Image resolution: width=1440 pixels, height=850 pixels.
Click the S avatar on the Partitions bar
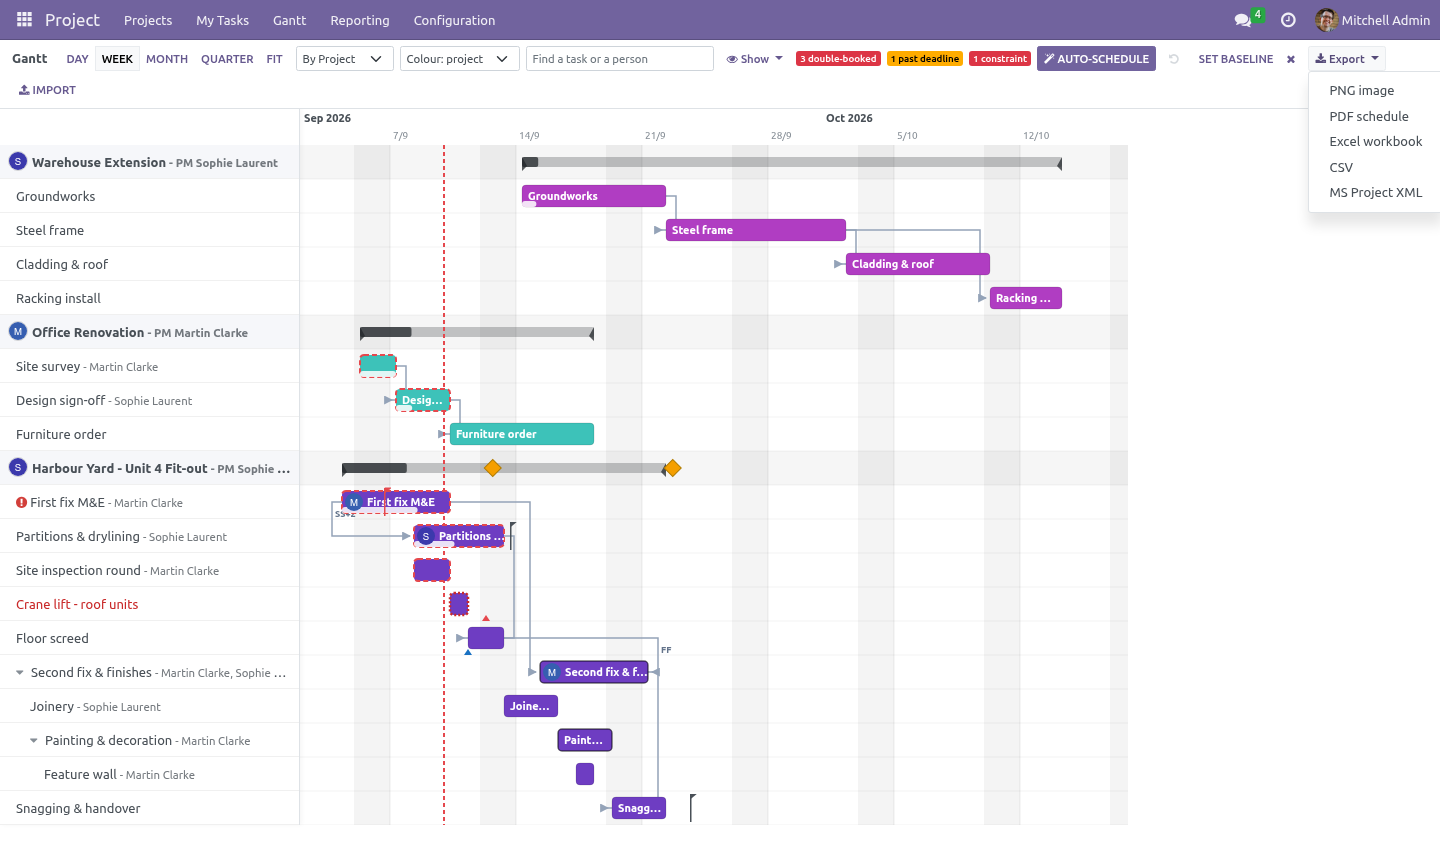(x=426, y=536)
